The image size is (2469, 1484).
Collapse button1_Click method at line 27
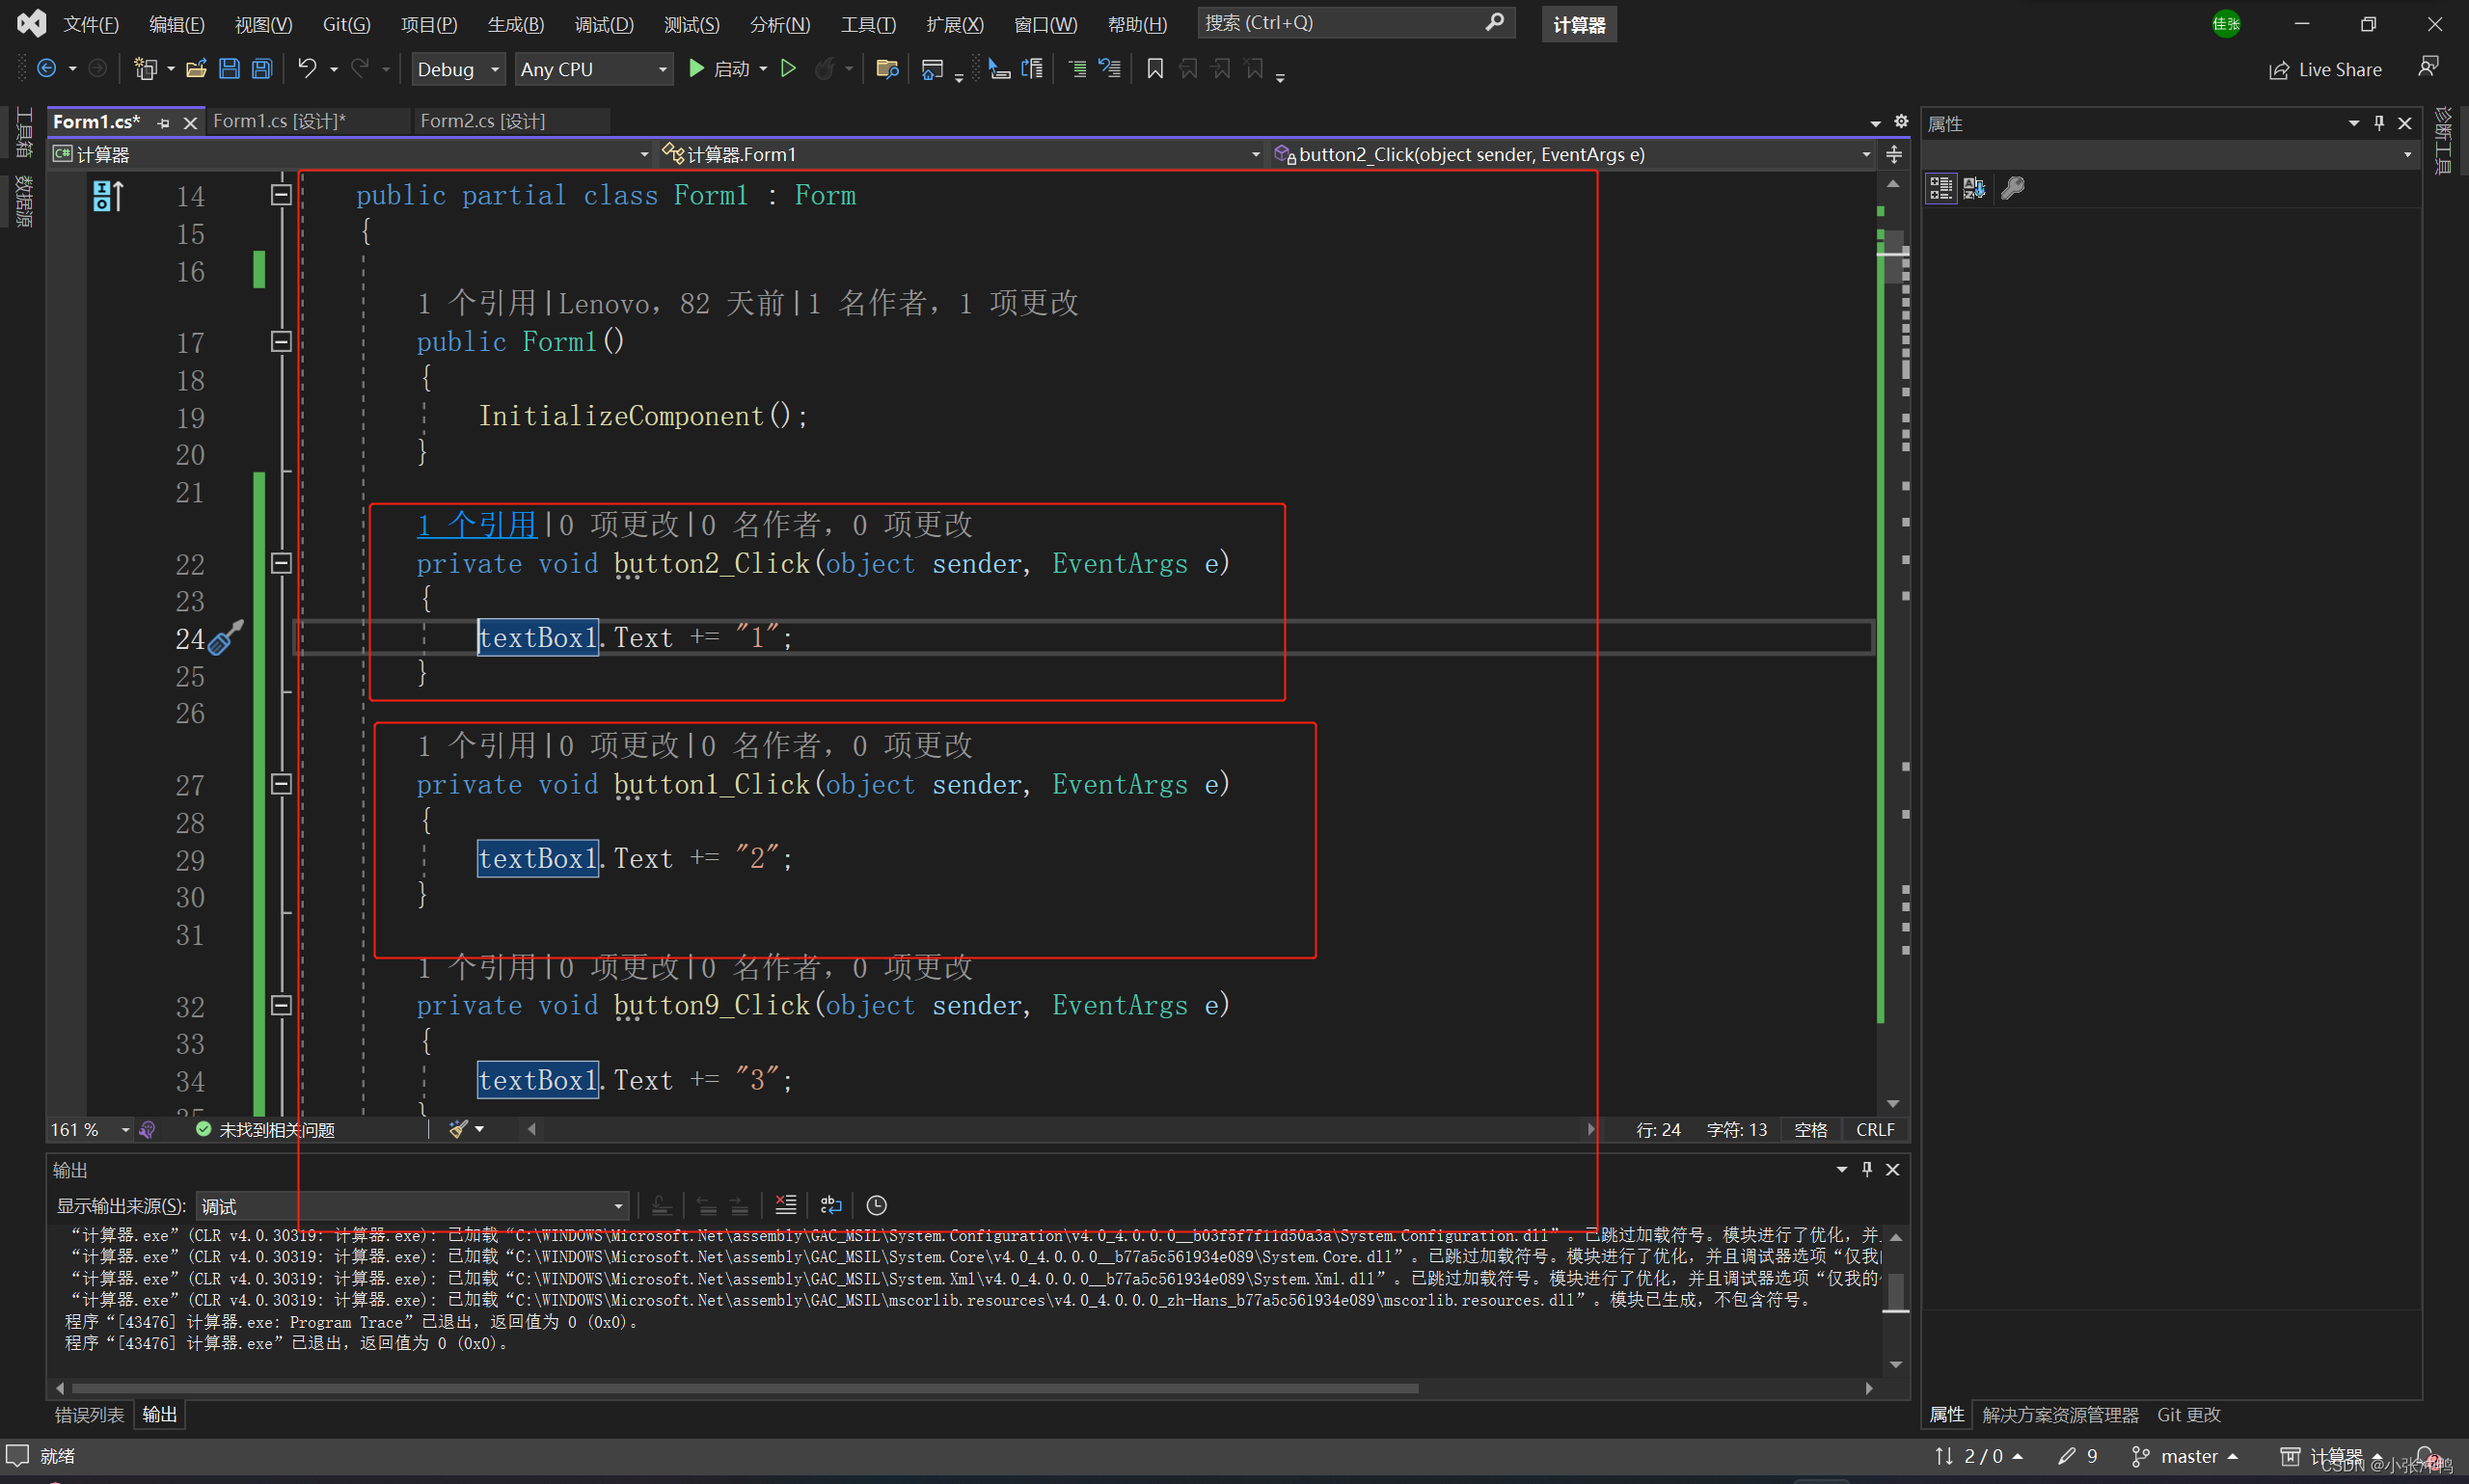pyautogui.click(x=281, y=784)
